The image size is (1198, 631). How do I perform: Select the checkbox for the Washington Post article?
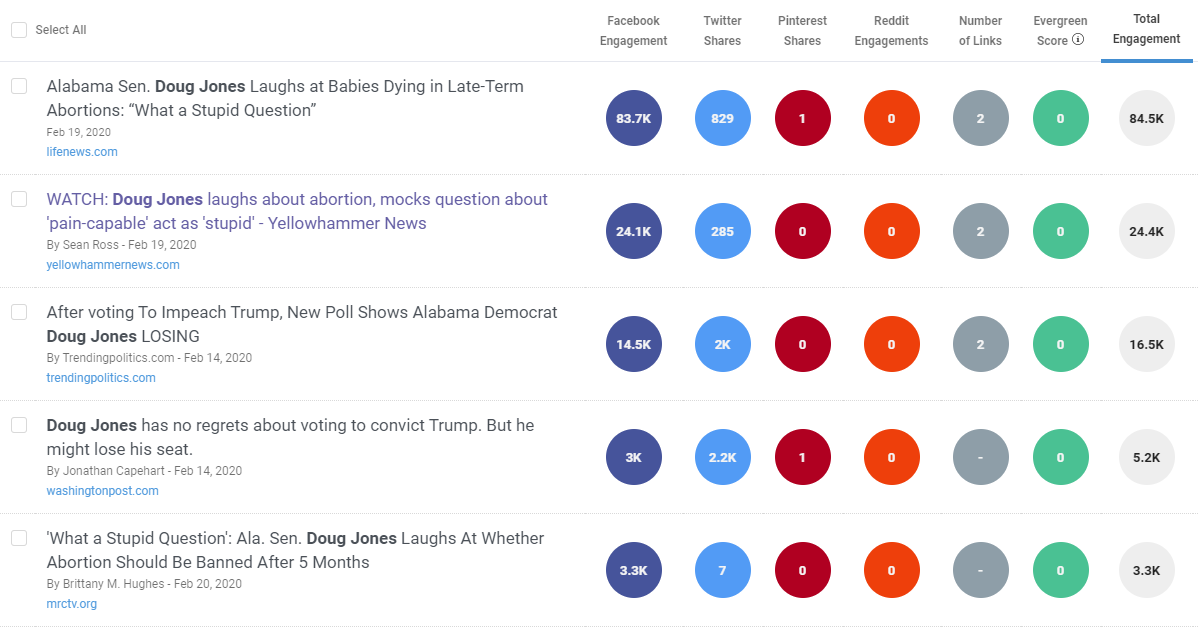[18, 425]
